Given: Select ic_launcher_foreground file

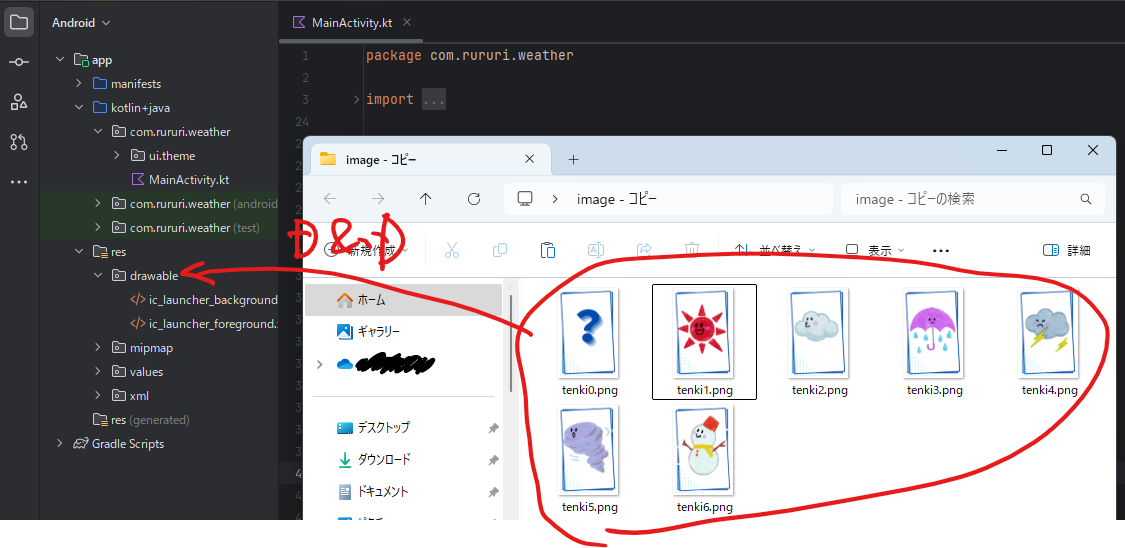Looking at the screenshot, I should coord(204,323).
